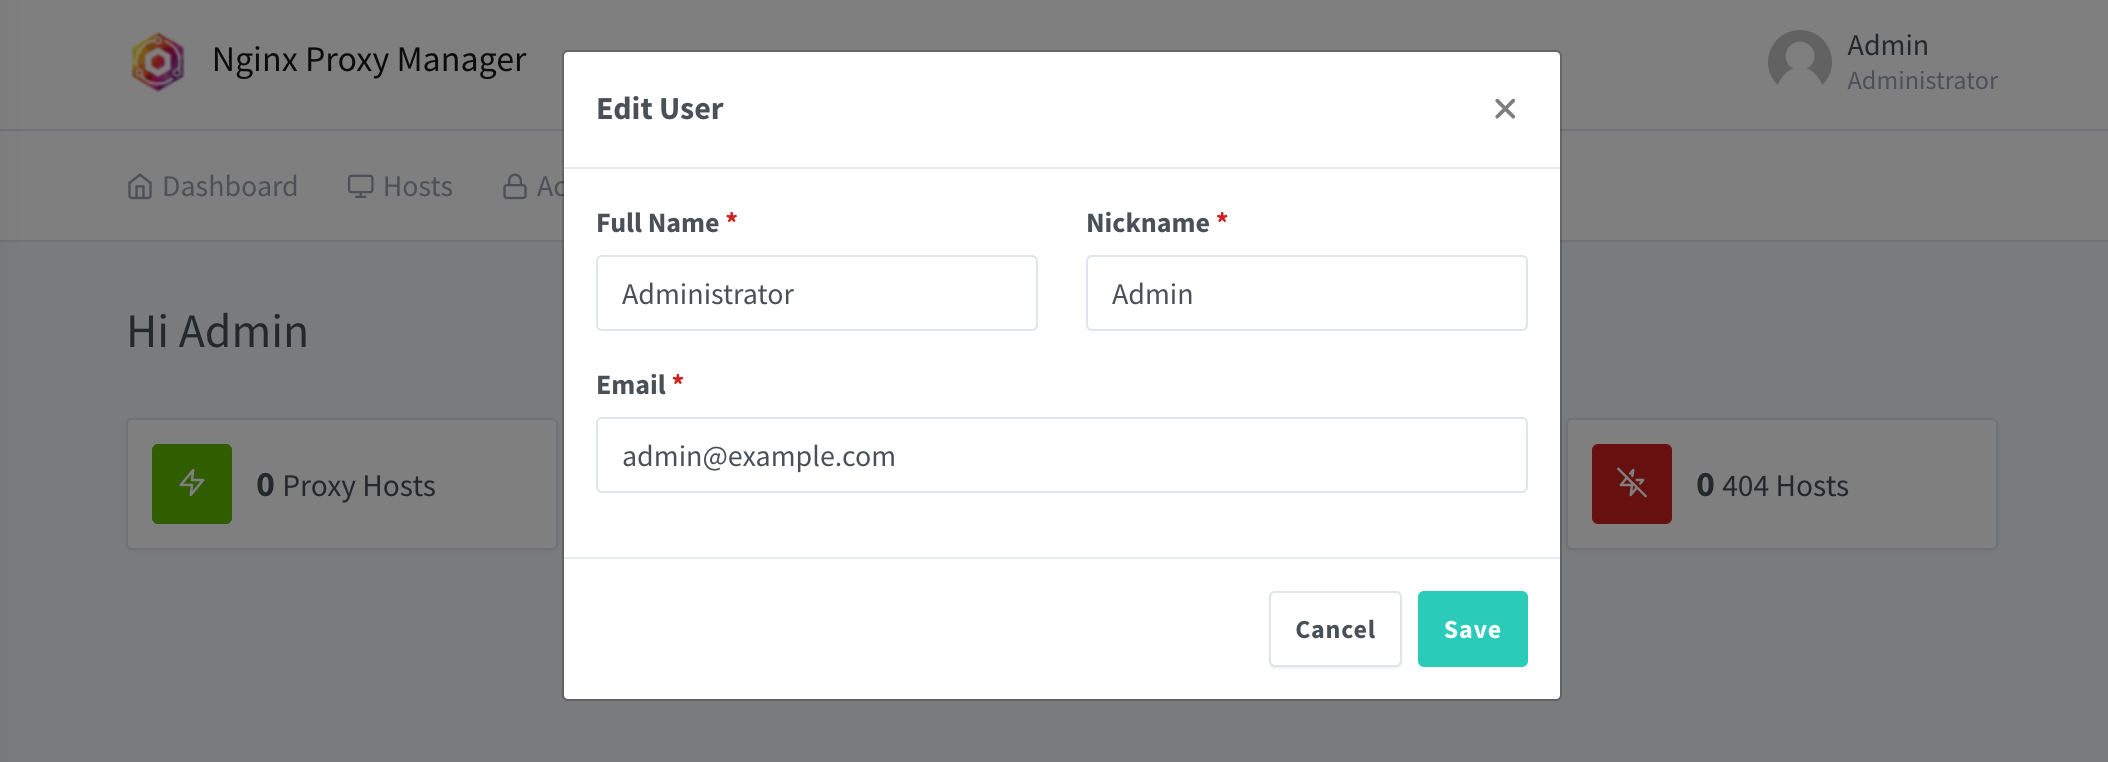Click the padlock icon in navigation

pos(515,187)
